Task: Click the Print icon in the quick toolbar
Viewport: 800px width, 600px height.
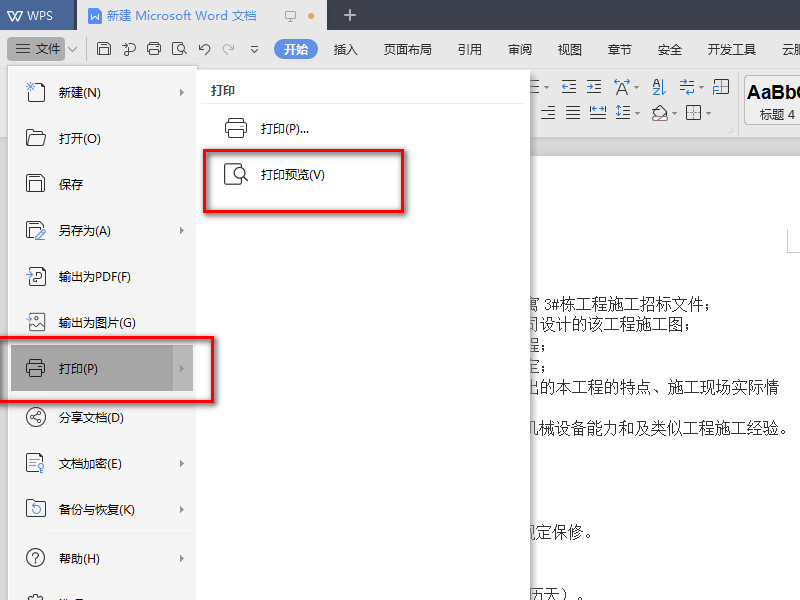Action: (x=154, y=48)
